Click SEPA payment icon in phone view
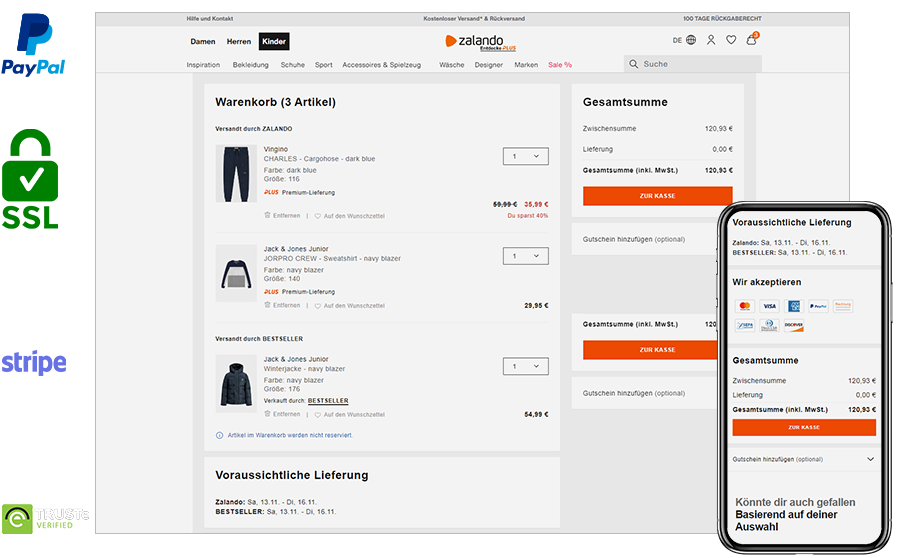 point(744,326)
